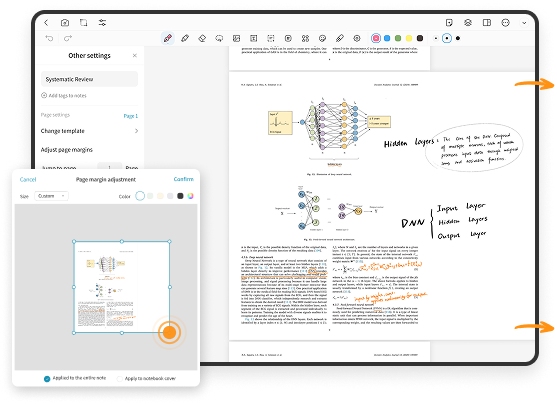Click the camera capture icon in the top bar
Image resolution: width=557 pixels, height=404 pixels.
[x=65, y=23]
